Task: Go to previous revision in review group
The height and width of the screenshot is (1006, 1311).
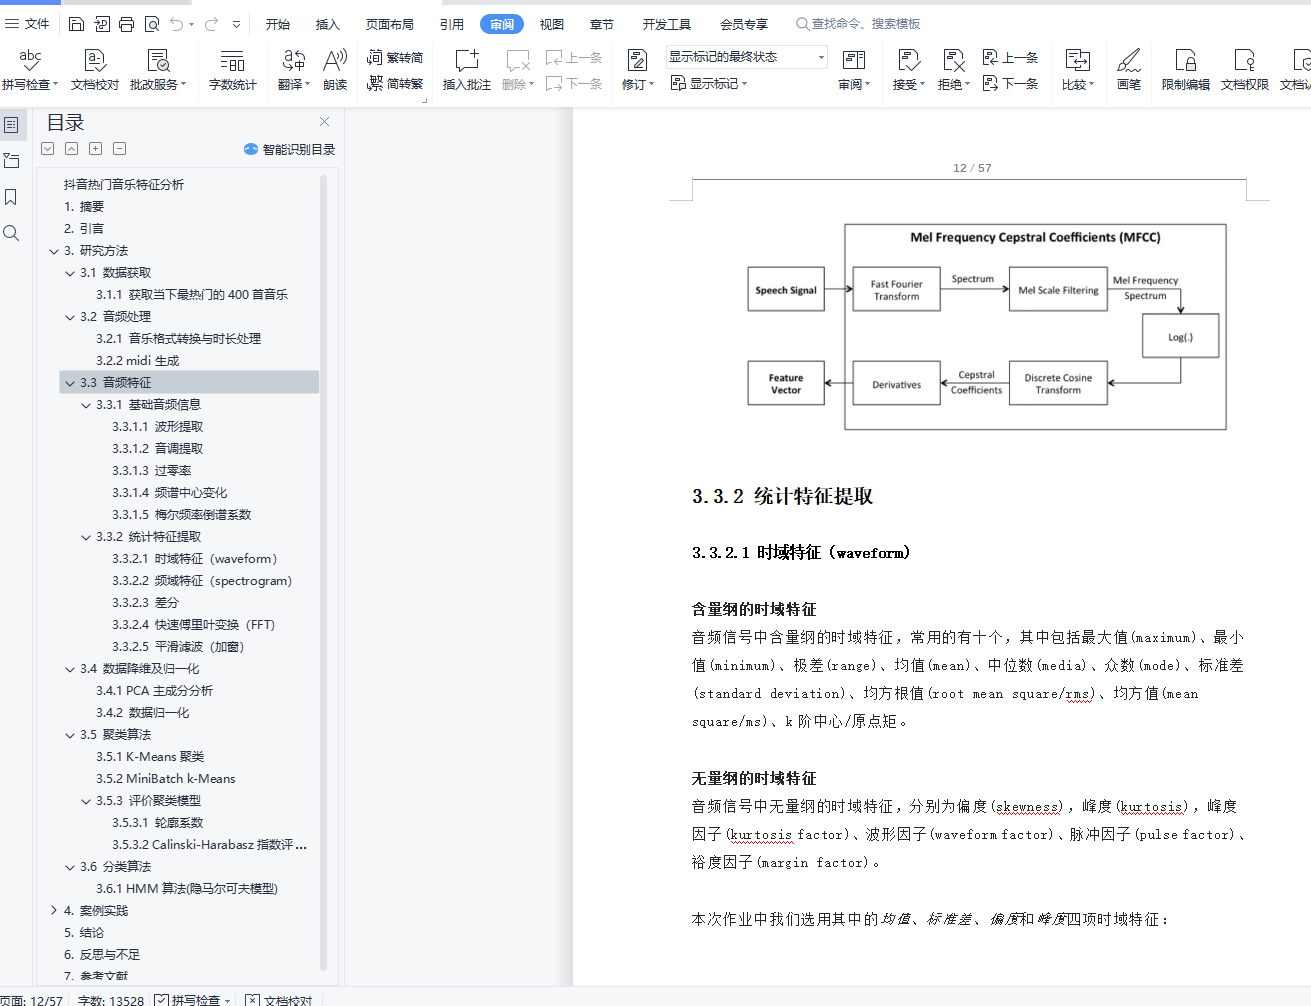Action: (x=1010, y=57)
